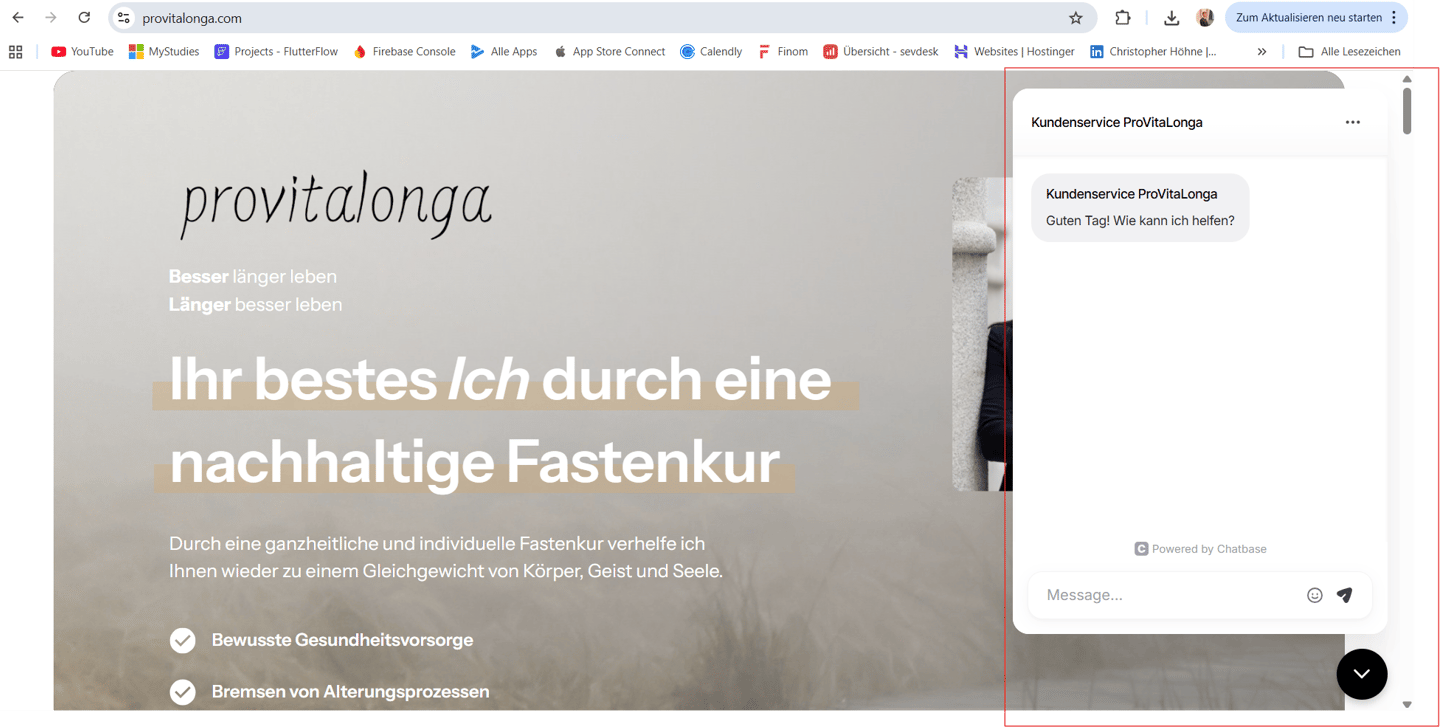This screenshot has width=1440, height=727.
Task: Open chat options three-dot menu
Action: click(1353, 122)
